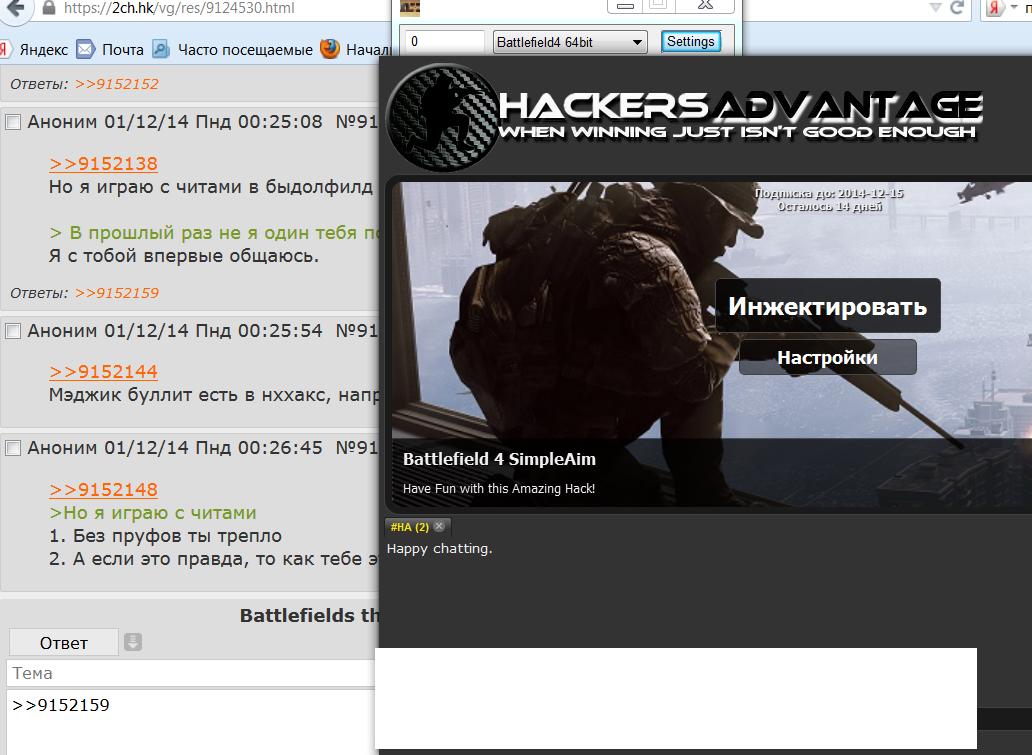
Task: Tick the checkbox of the 00:25:08 post
Action: click(x=13, y=122)
